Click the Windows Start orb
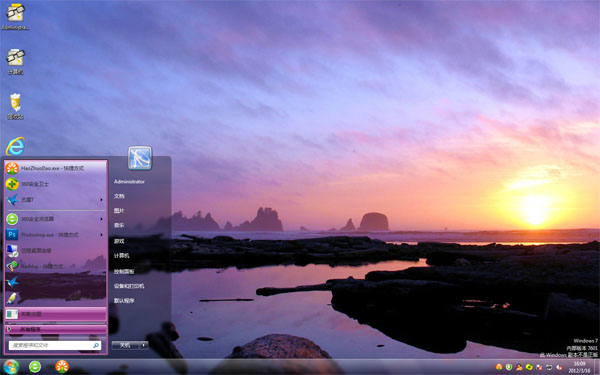Image resolution: width=600 pixels, height=375 pixels. (11, 367)
